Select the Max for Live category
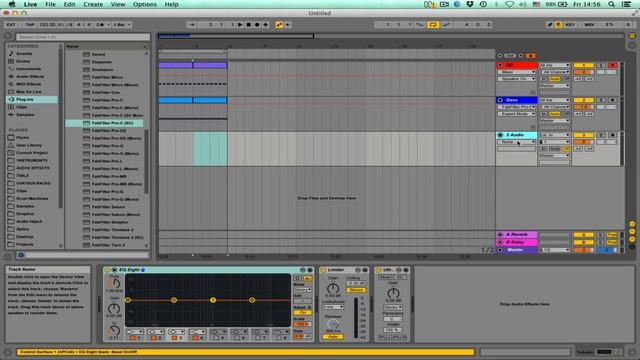 29,92
